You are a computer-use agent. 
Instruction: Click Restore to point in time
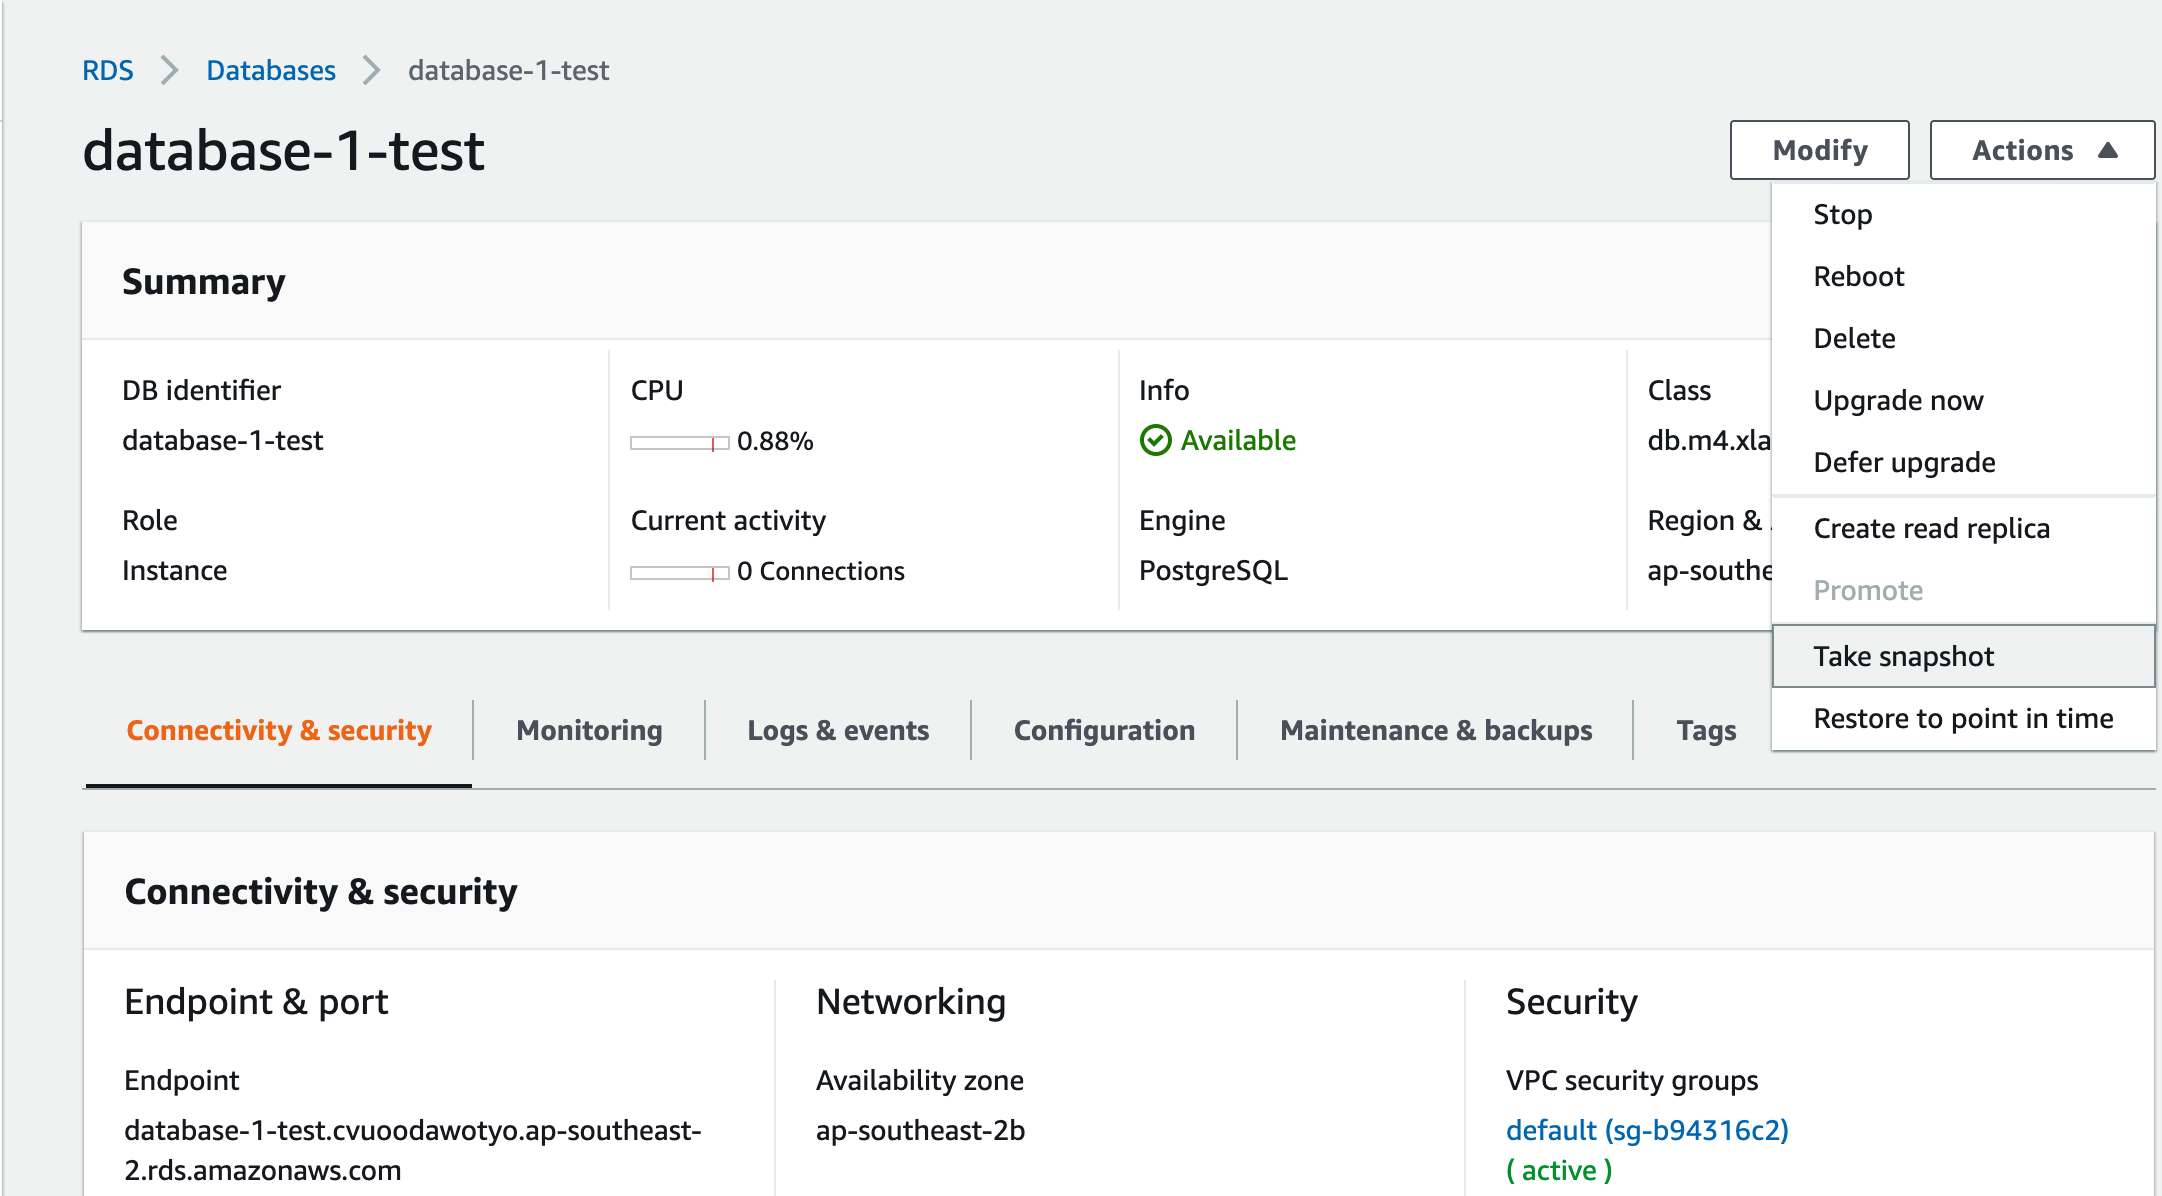tap(1963, 718)
